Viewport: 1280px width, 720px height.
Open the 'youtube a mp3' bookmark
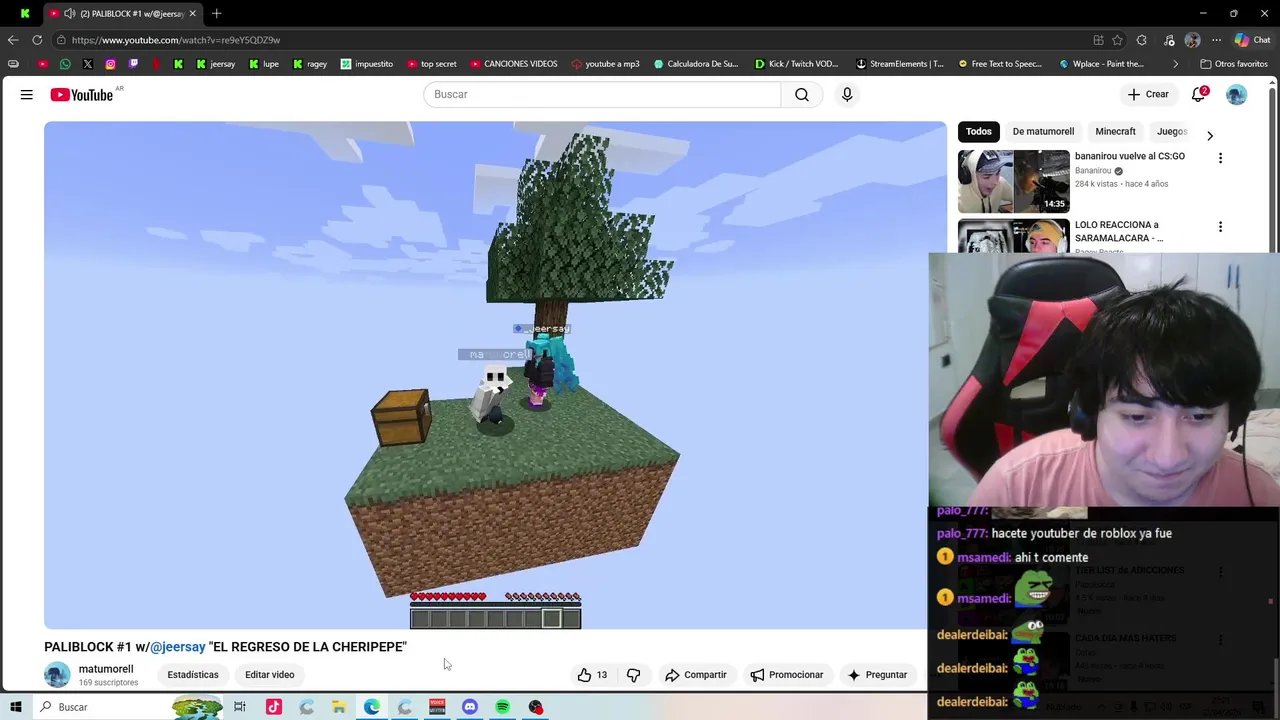click(606, 64)
